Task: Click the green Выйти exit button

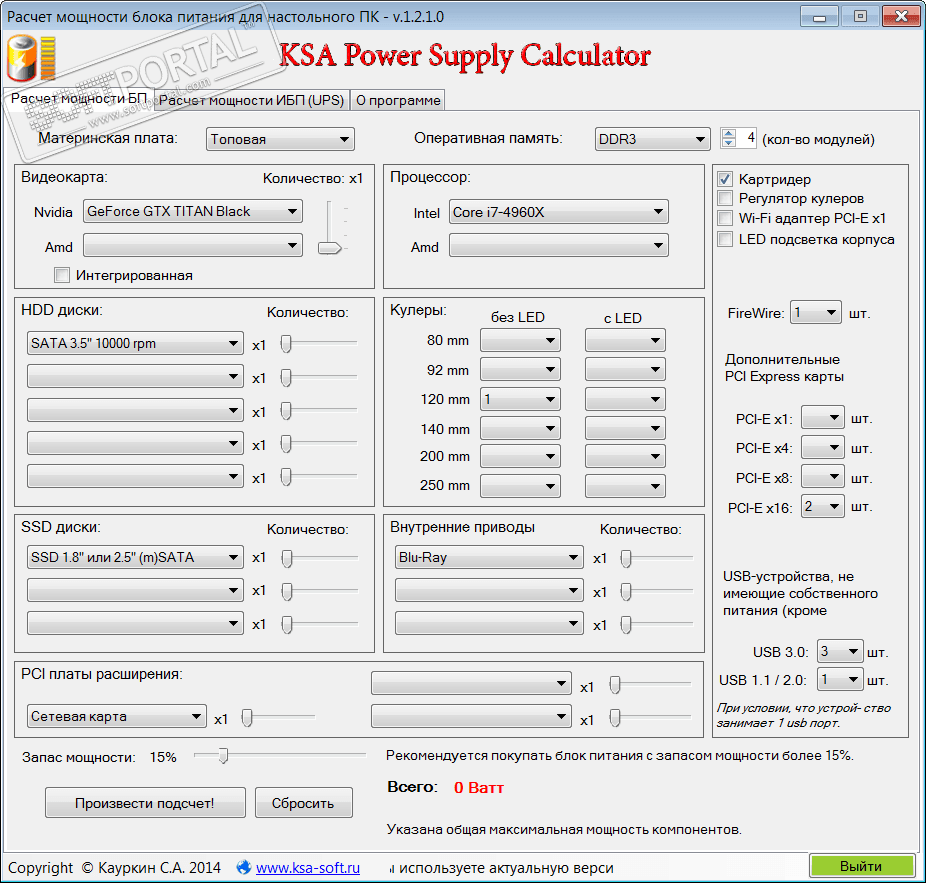Action: (862, 866)
